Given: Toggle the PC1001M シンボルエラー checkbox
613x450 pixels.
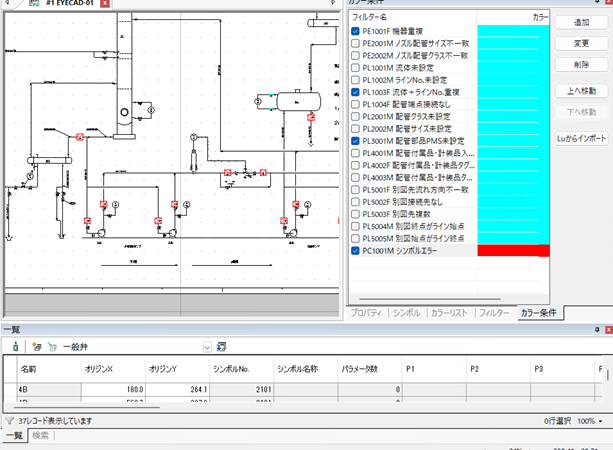Looking at the screenshot, I should click(x=356, y=251).
